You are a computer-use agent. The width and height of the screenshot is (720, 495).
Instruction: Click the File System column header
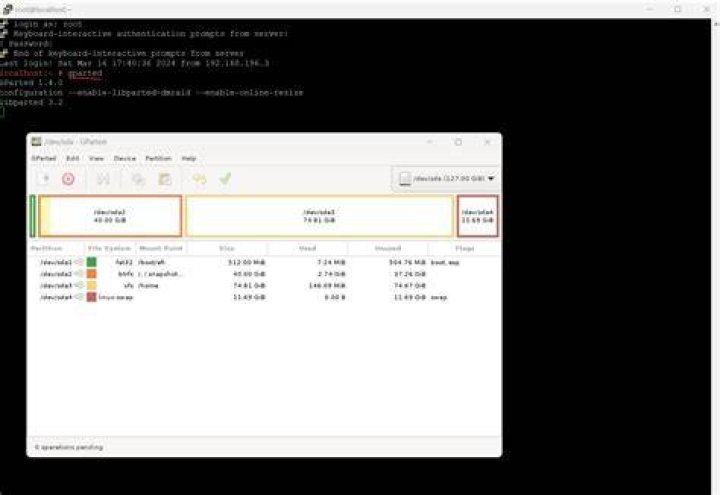click(110, 248)
